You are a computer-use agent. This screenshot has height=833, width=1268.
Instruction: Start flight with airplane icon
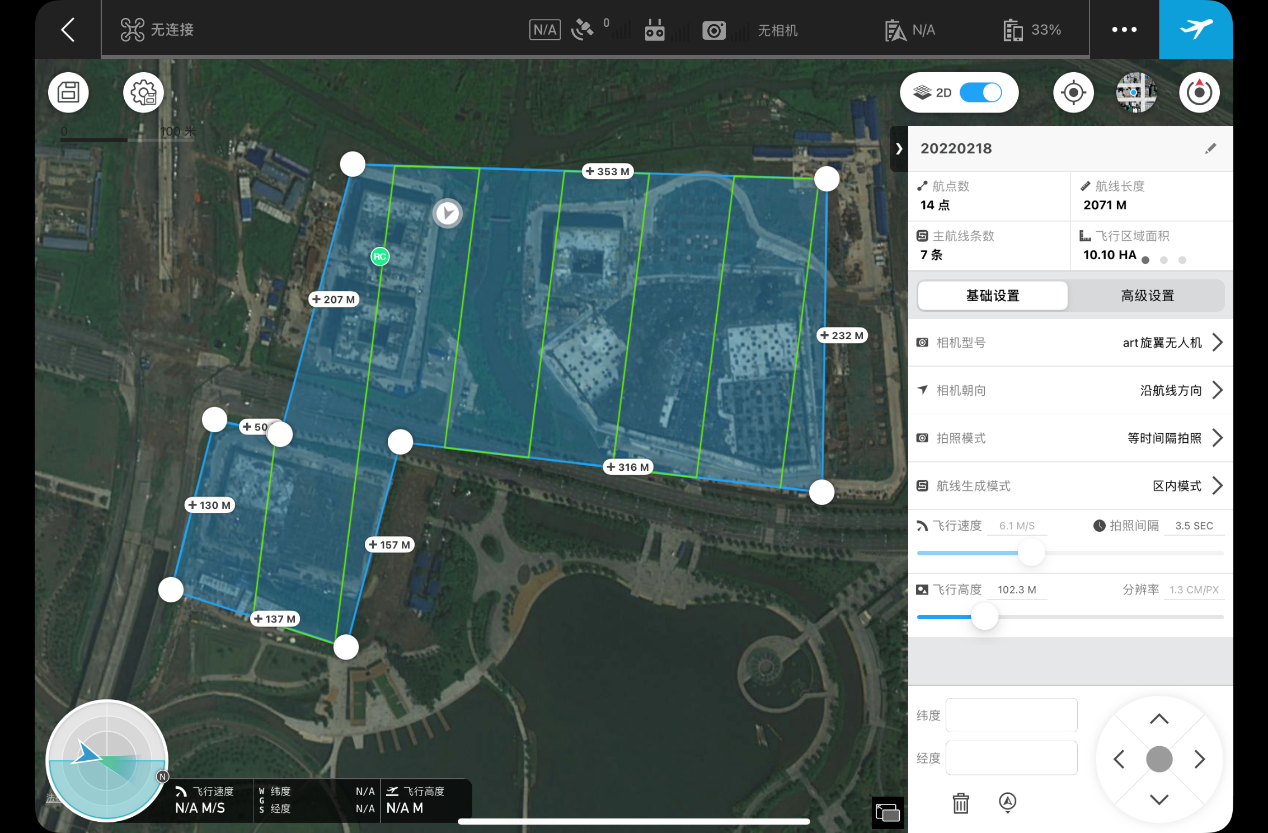1195,30
